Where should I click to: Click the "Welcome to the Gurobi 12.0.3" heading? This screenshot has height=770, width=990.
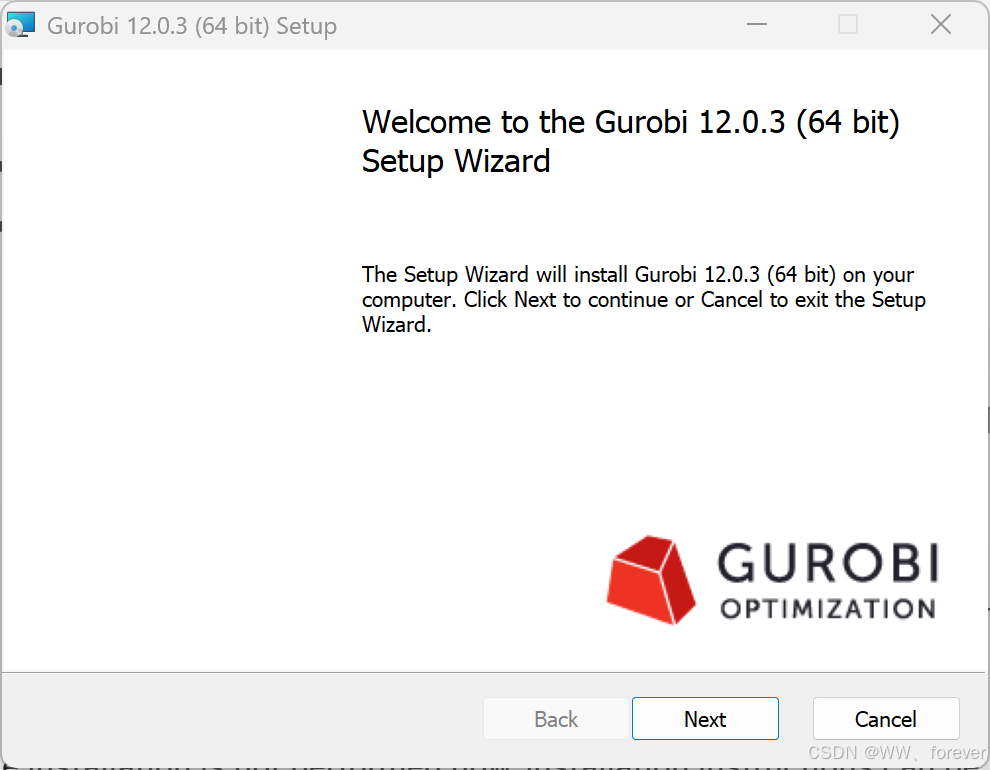point(630,141)
